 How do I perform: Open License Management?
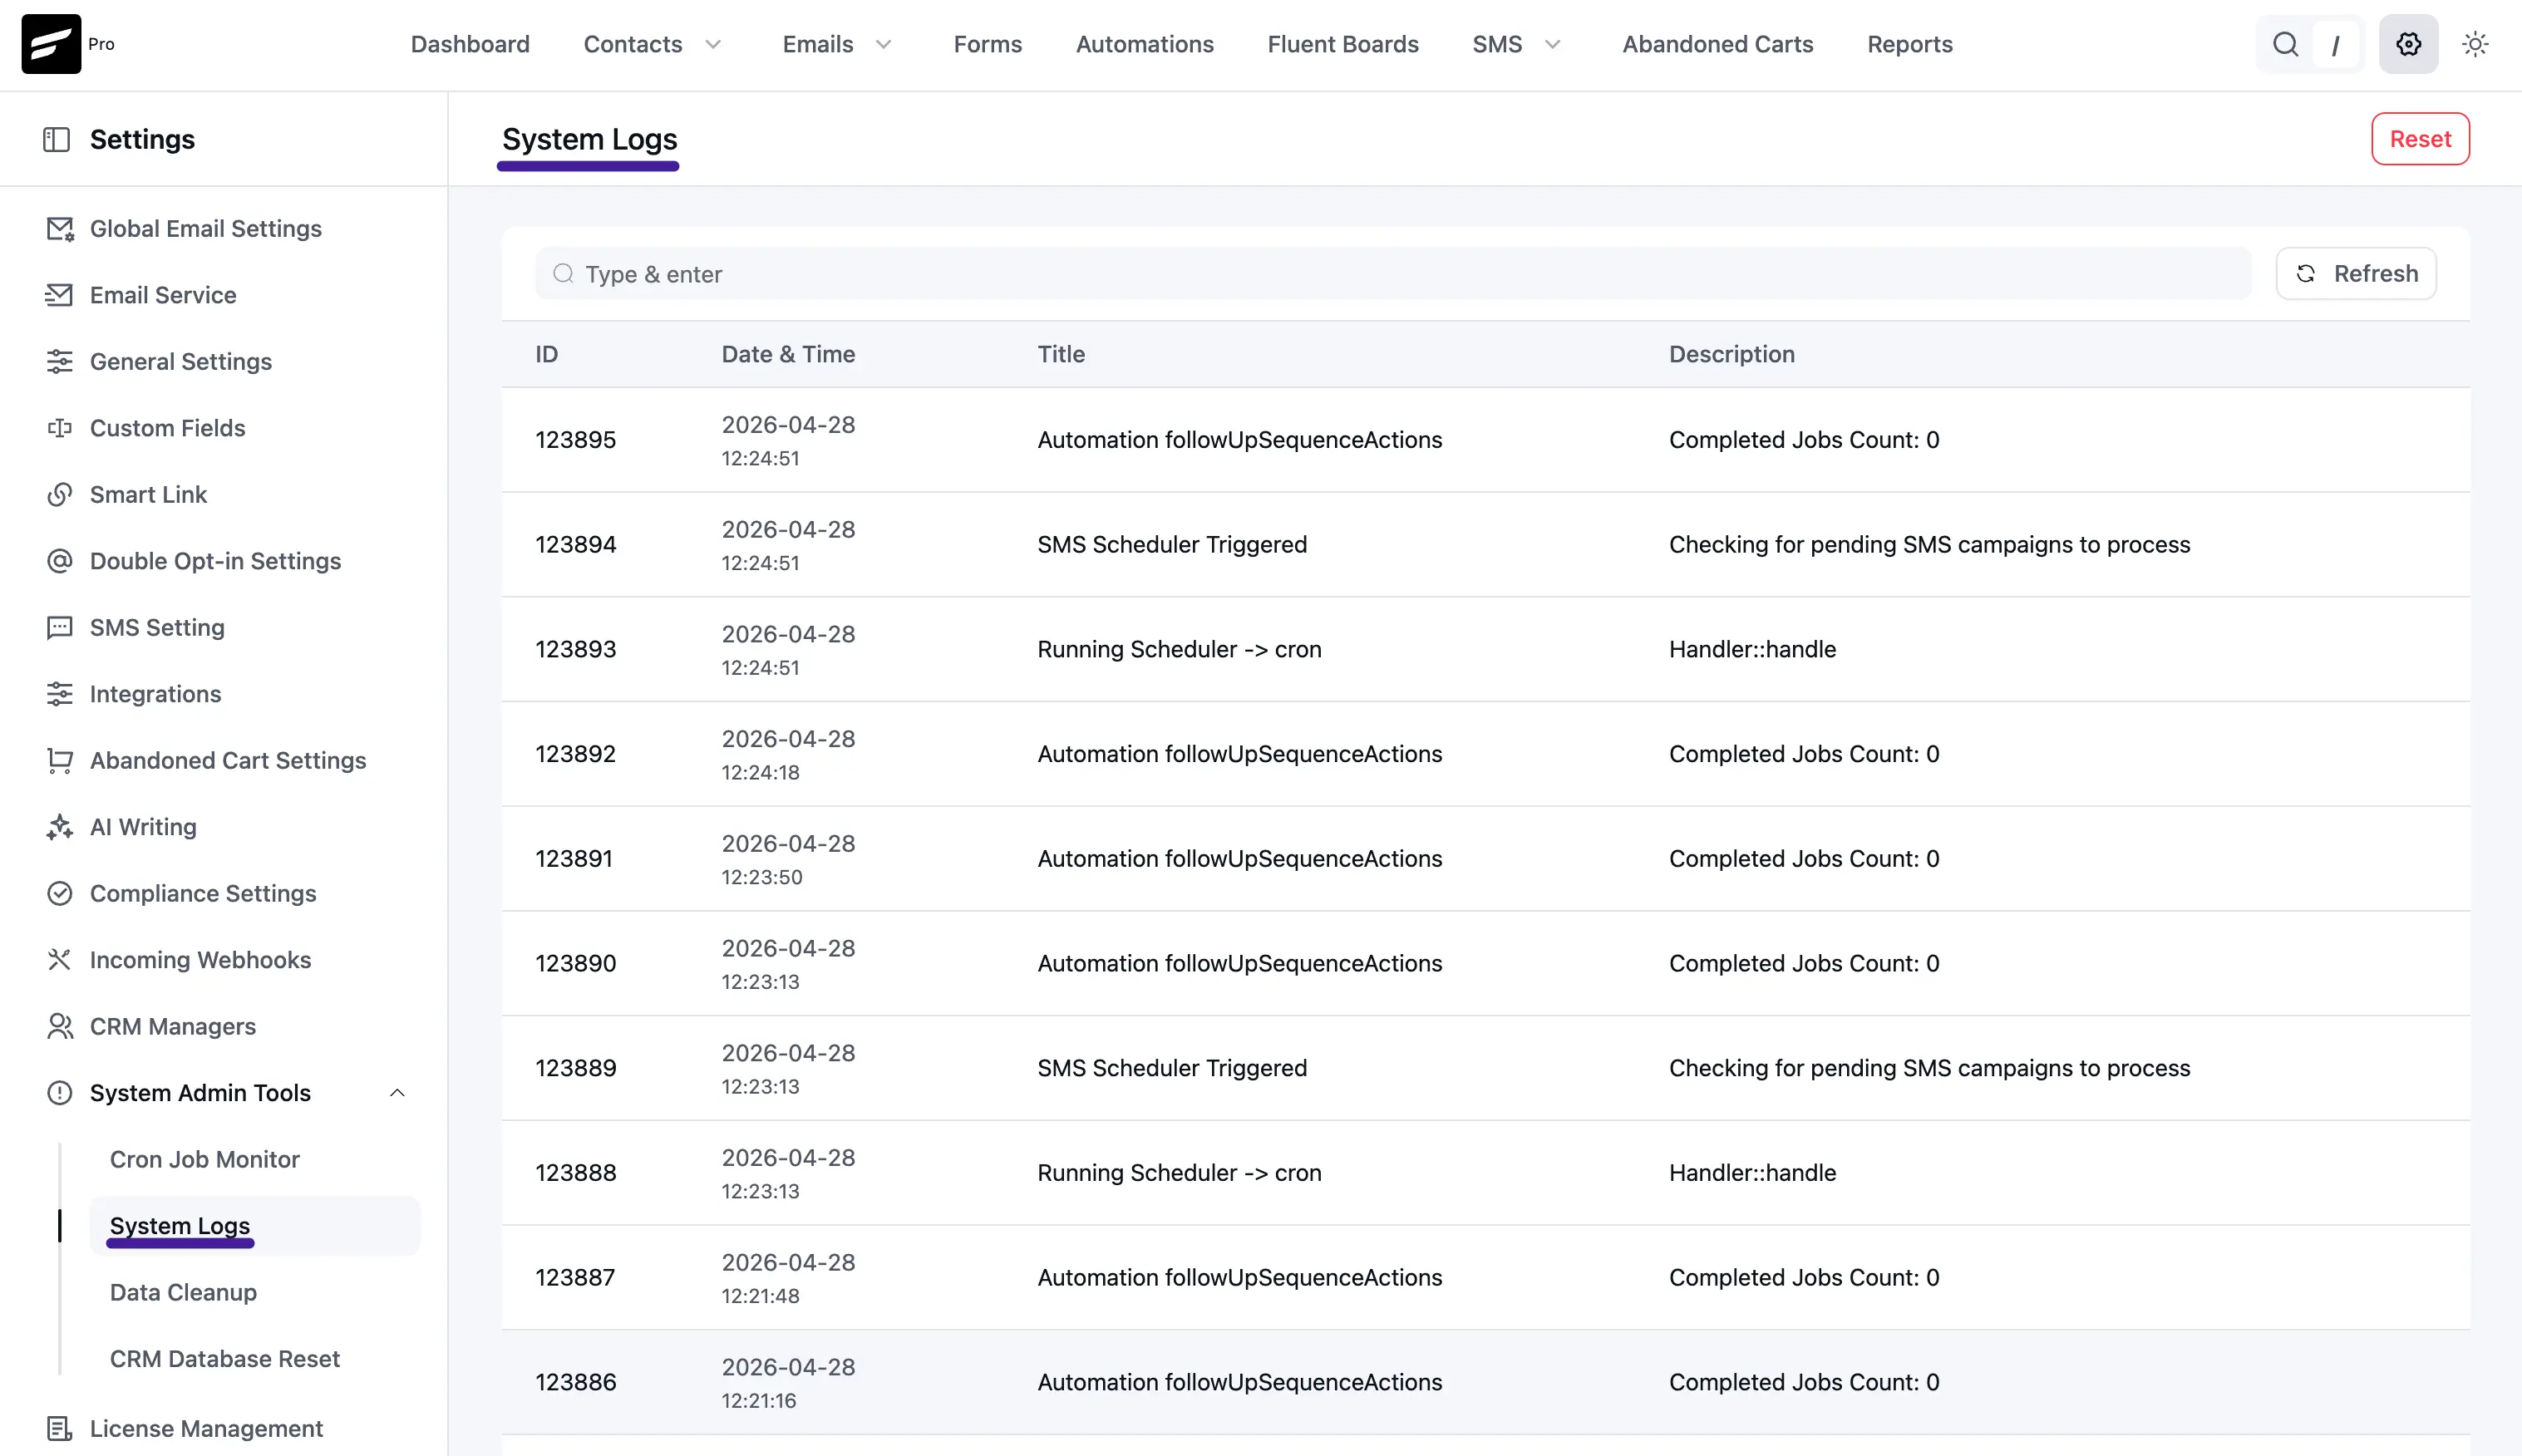pyautogui.click(x=206, y=1429)
